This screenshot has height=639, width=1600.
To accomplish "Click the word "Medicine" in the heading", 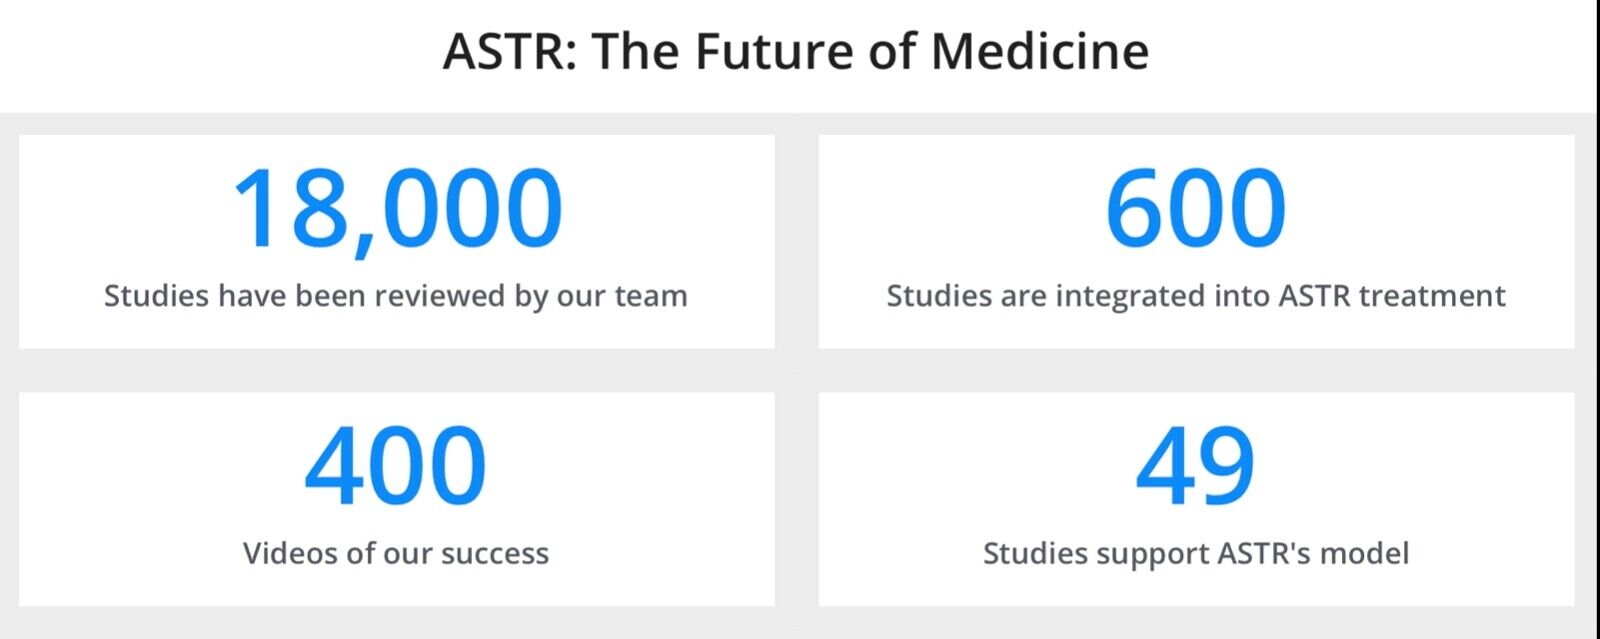I will tap(1040, 52).
